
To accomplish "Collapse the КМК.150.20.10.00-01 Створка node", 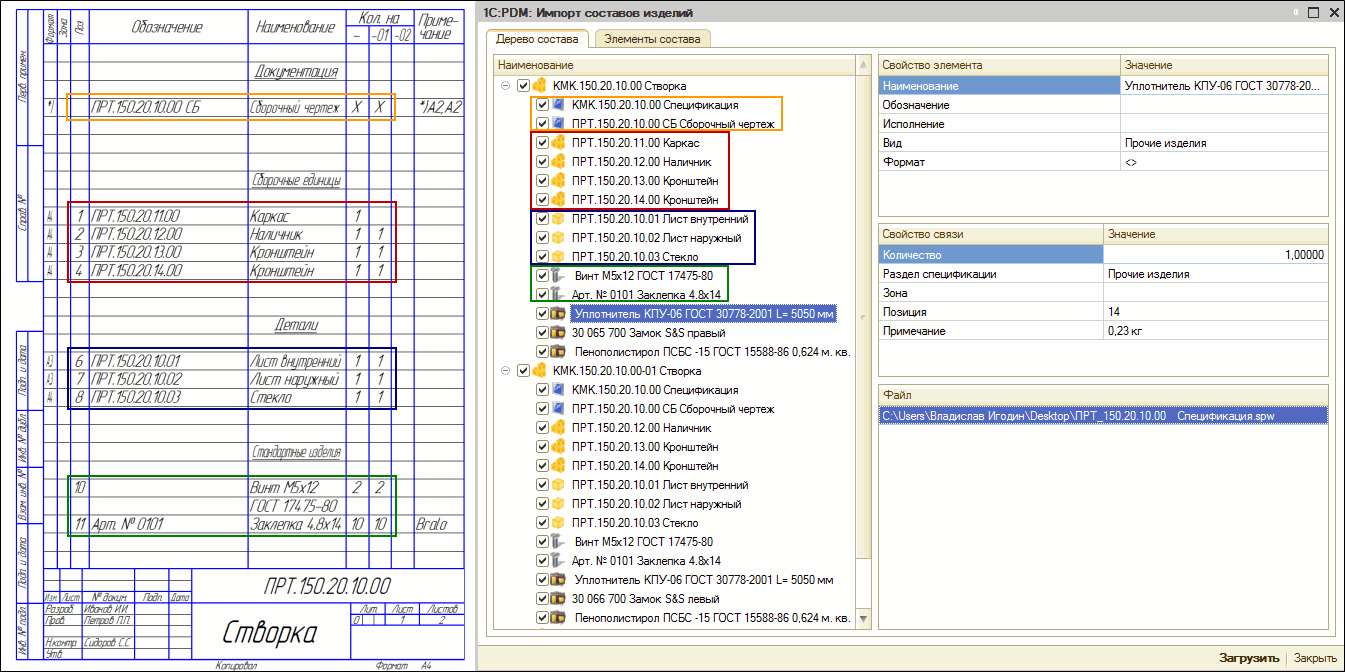I will click(x=506, y=370).
